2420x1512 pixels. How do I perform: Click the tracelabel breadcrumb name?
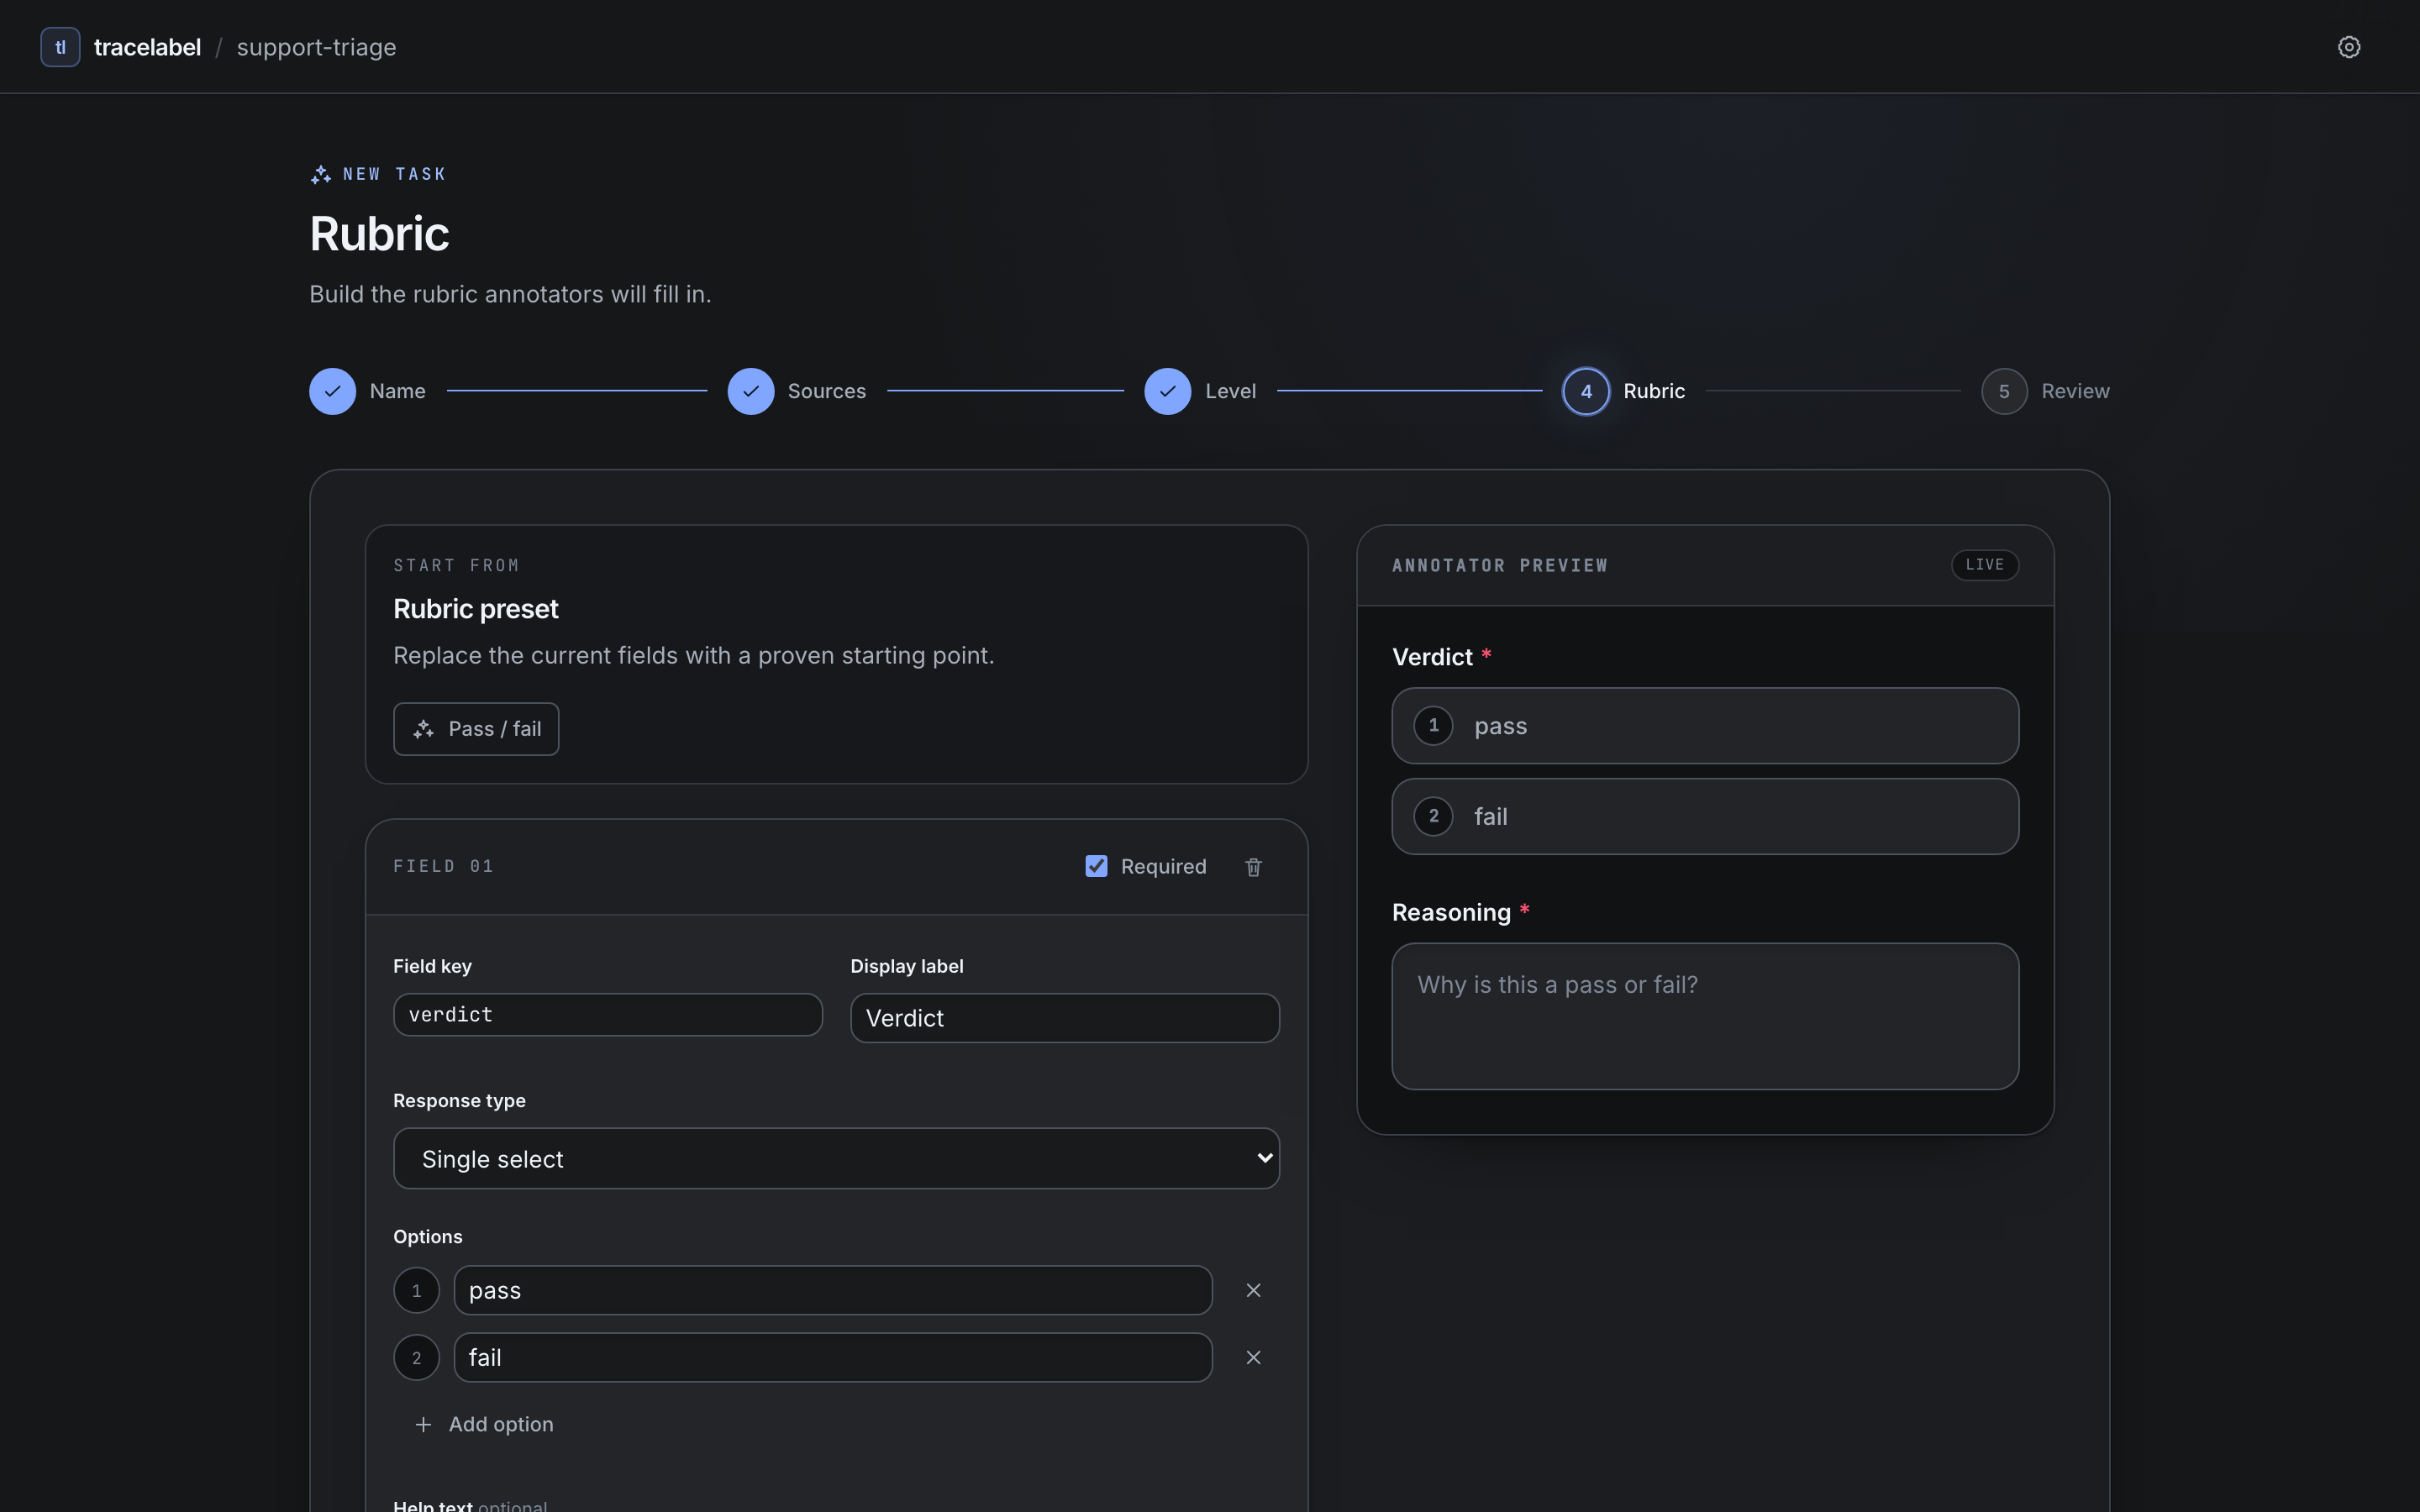point(147,47)
